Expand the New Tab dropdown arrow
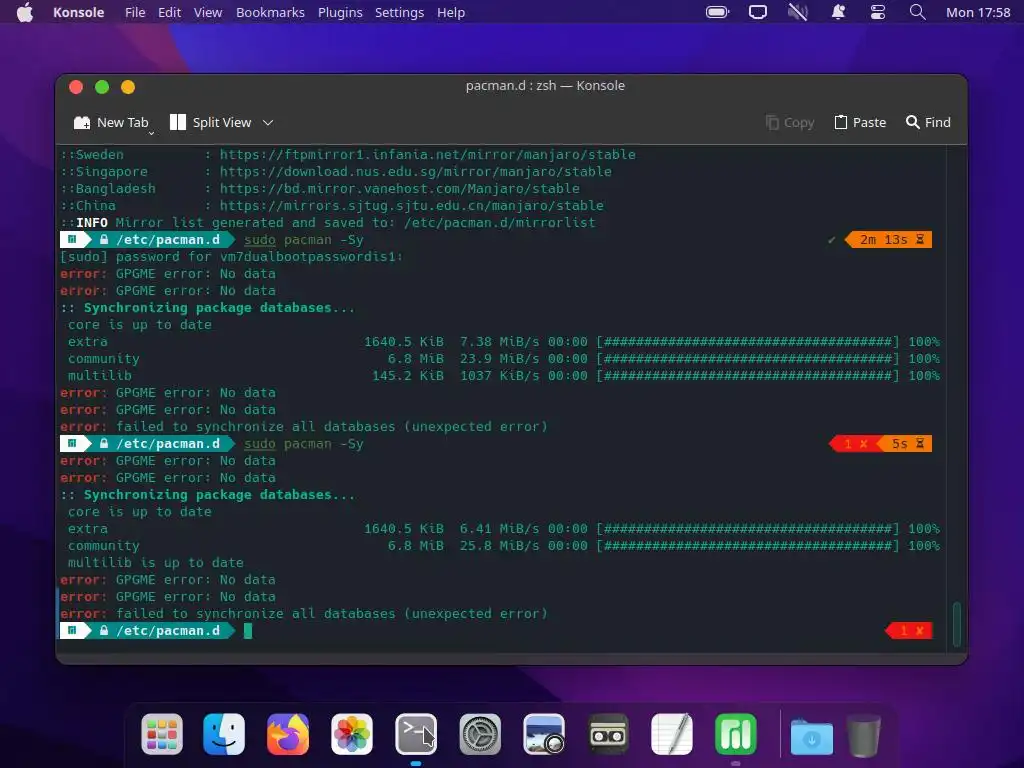The image size is (1024, 768). coord(152,133)
